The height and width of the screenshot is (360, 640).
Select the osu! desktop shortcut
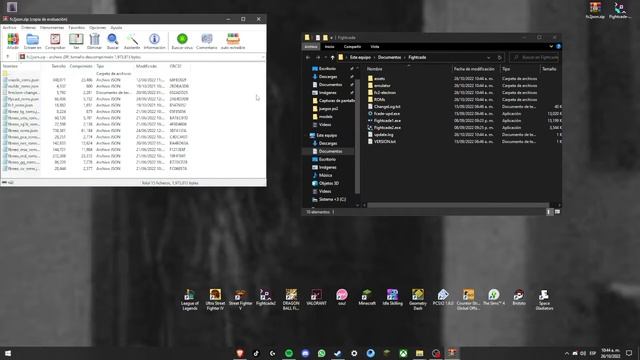point(342,298)
